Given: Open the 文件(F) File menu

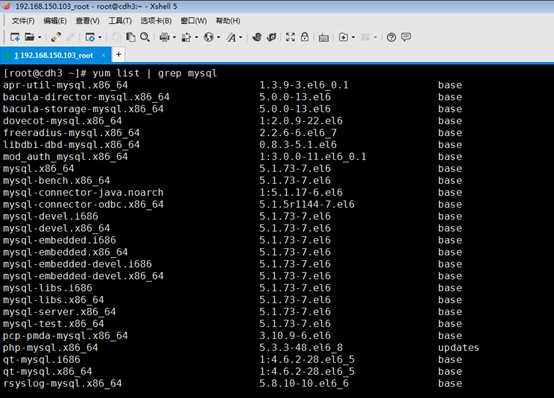Looking at the screenshot, I should coord(23,21).
